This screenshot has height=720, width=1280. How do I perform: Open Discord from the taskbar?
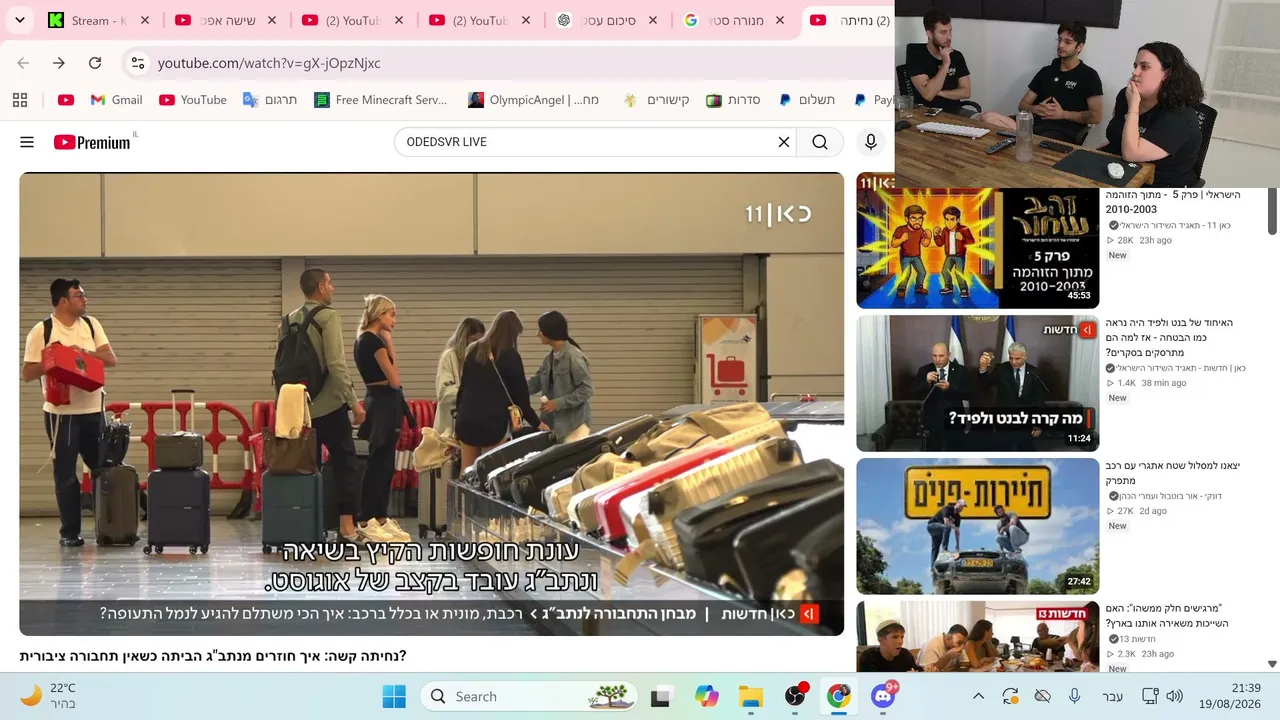click(883, 696)
